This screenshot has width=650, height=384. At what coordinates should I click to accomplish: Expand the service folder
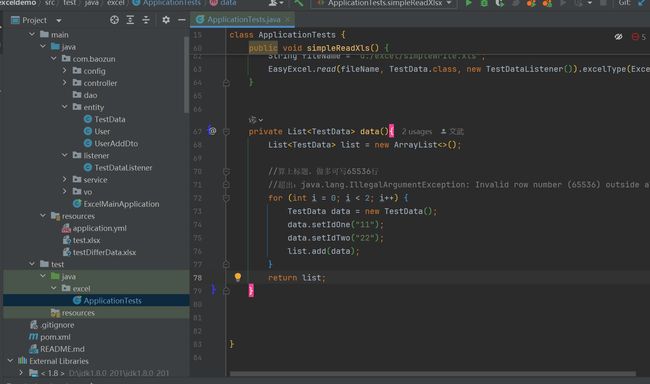coord(64,180)
